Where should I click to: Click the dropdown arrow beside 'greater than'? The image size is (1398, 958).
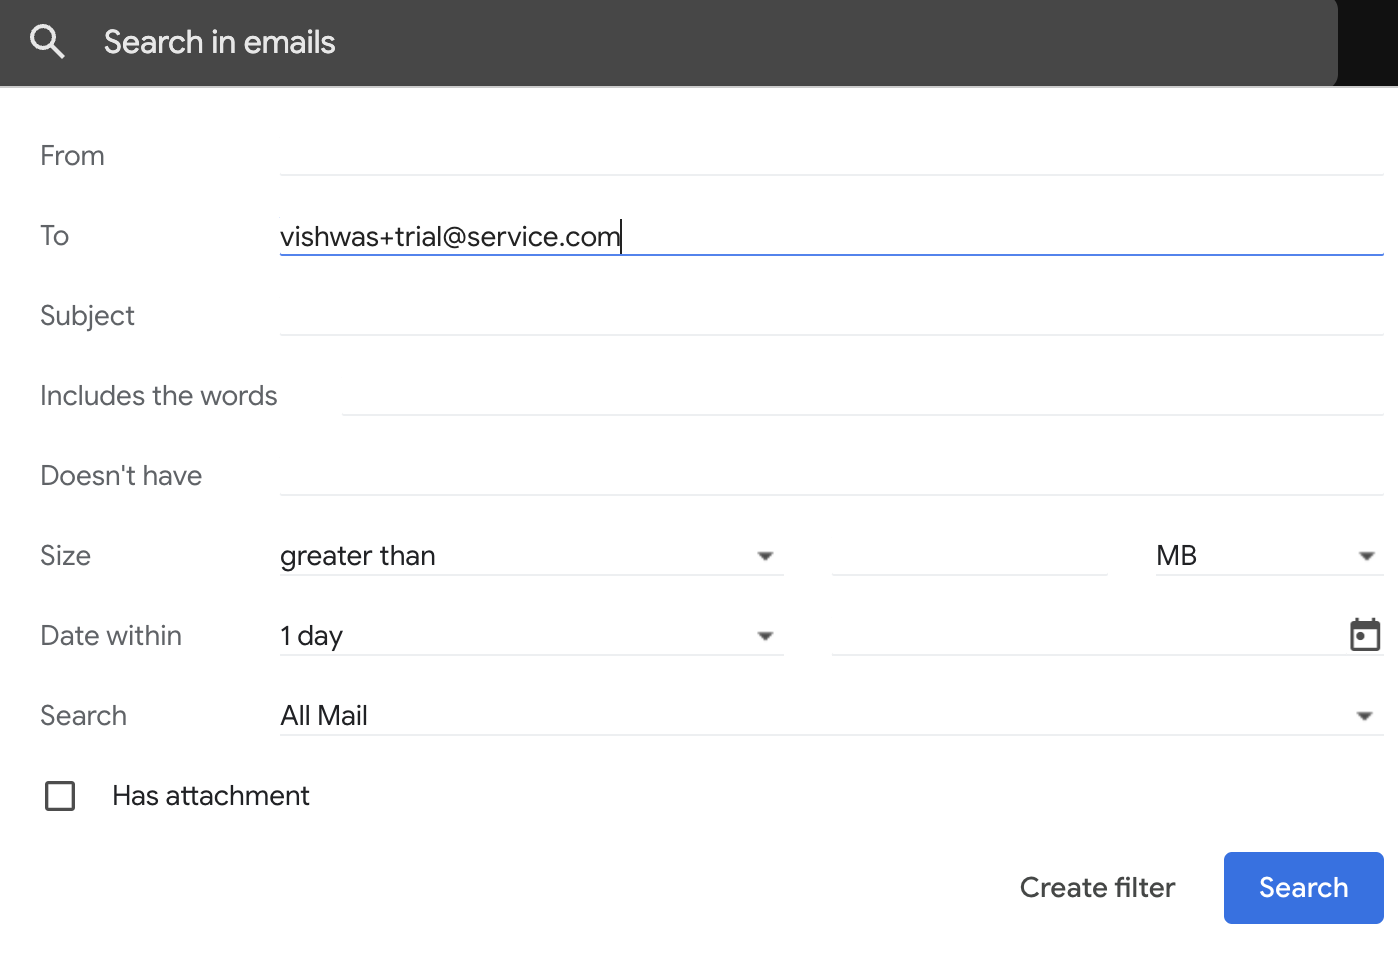pos(765,556)
